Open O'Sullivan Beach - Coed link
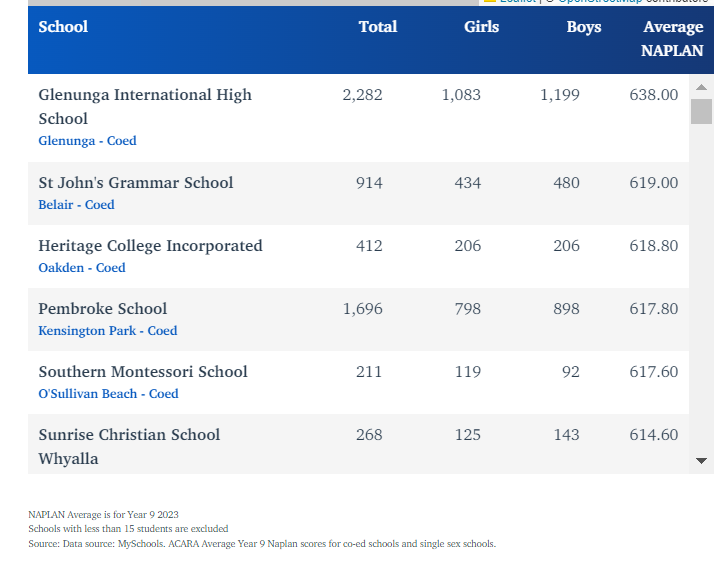 click(x=108, y=394)
